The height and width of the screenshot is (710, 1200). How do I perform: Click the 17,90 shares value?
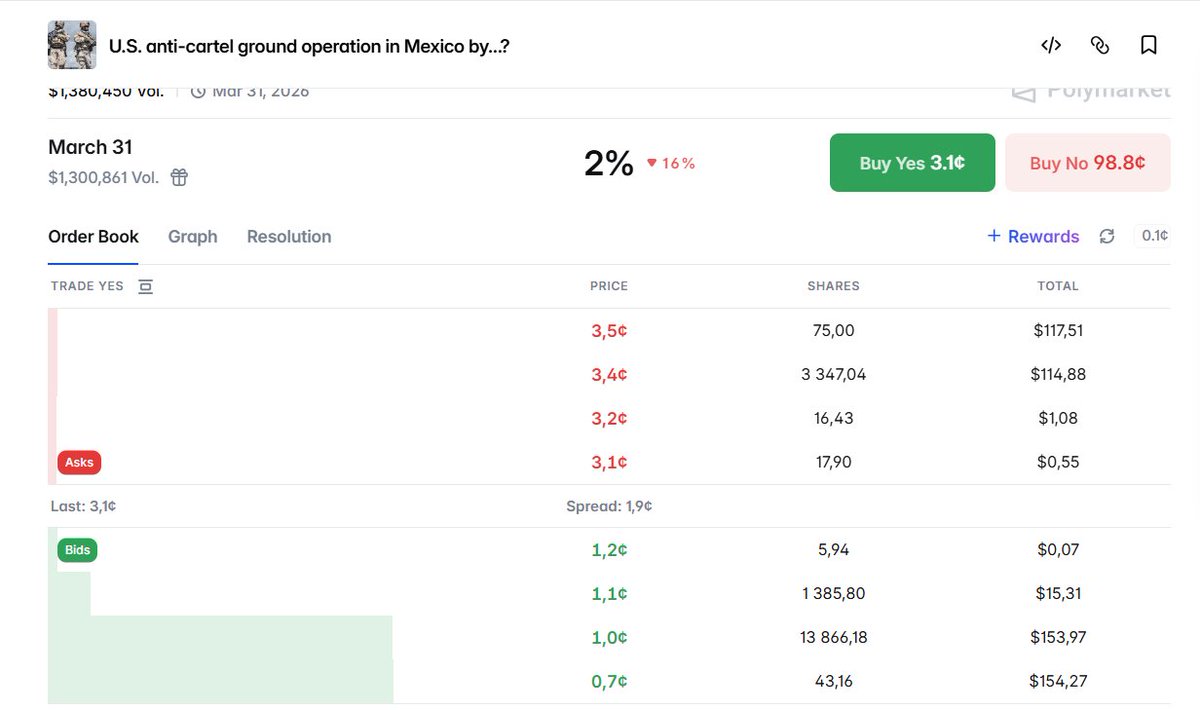tap(834, 462)
